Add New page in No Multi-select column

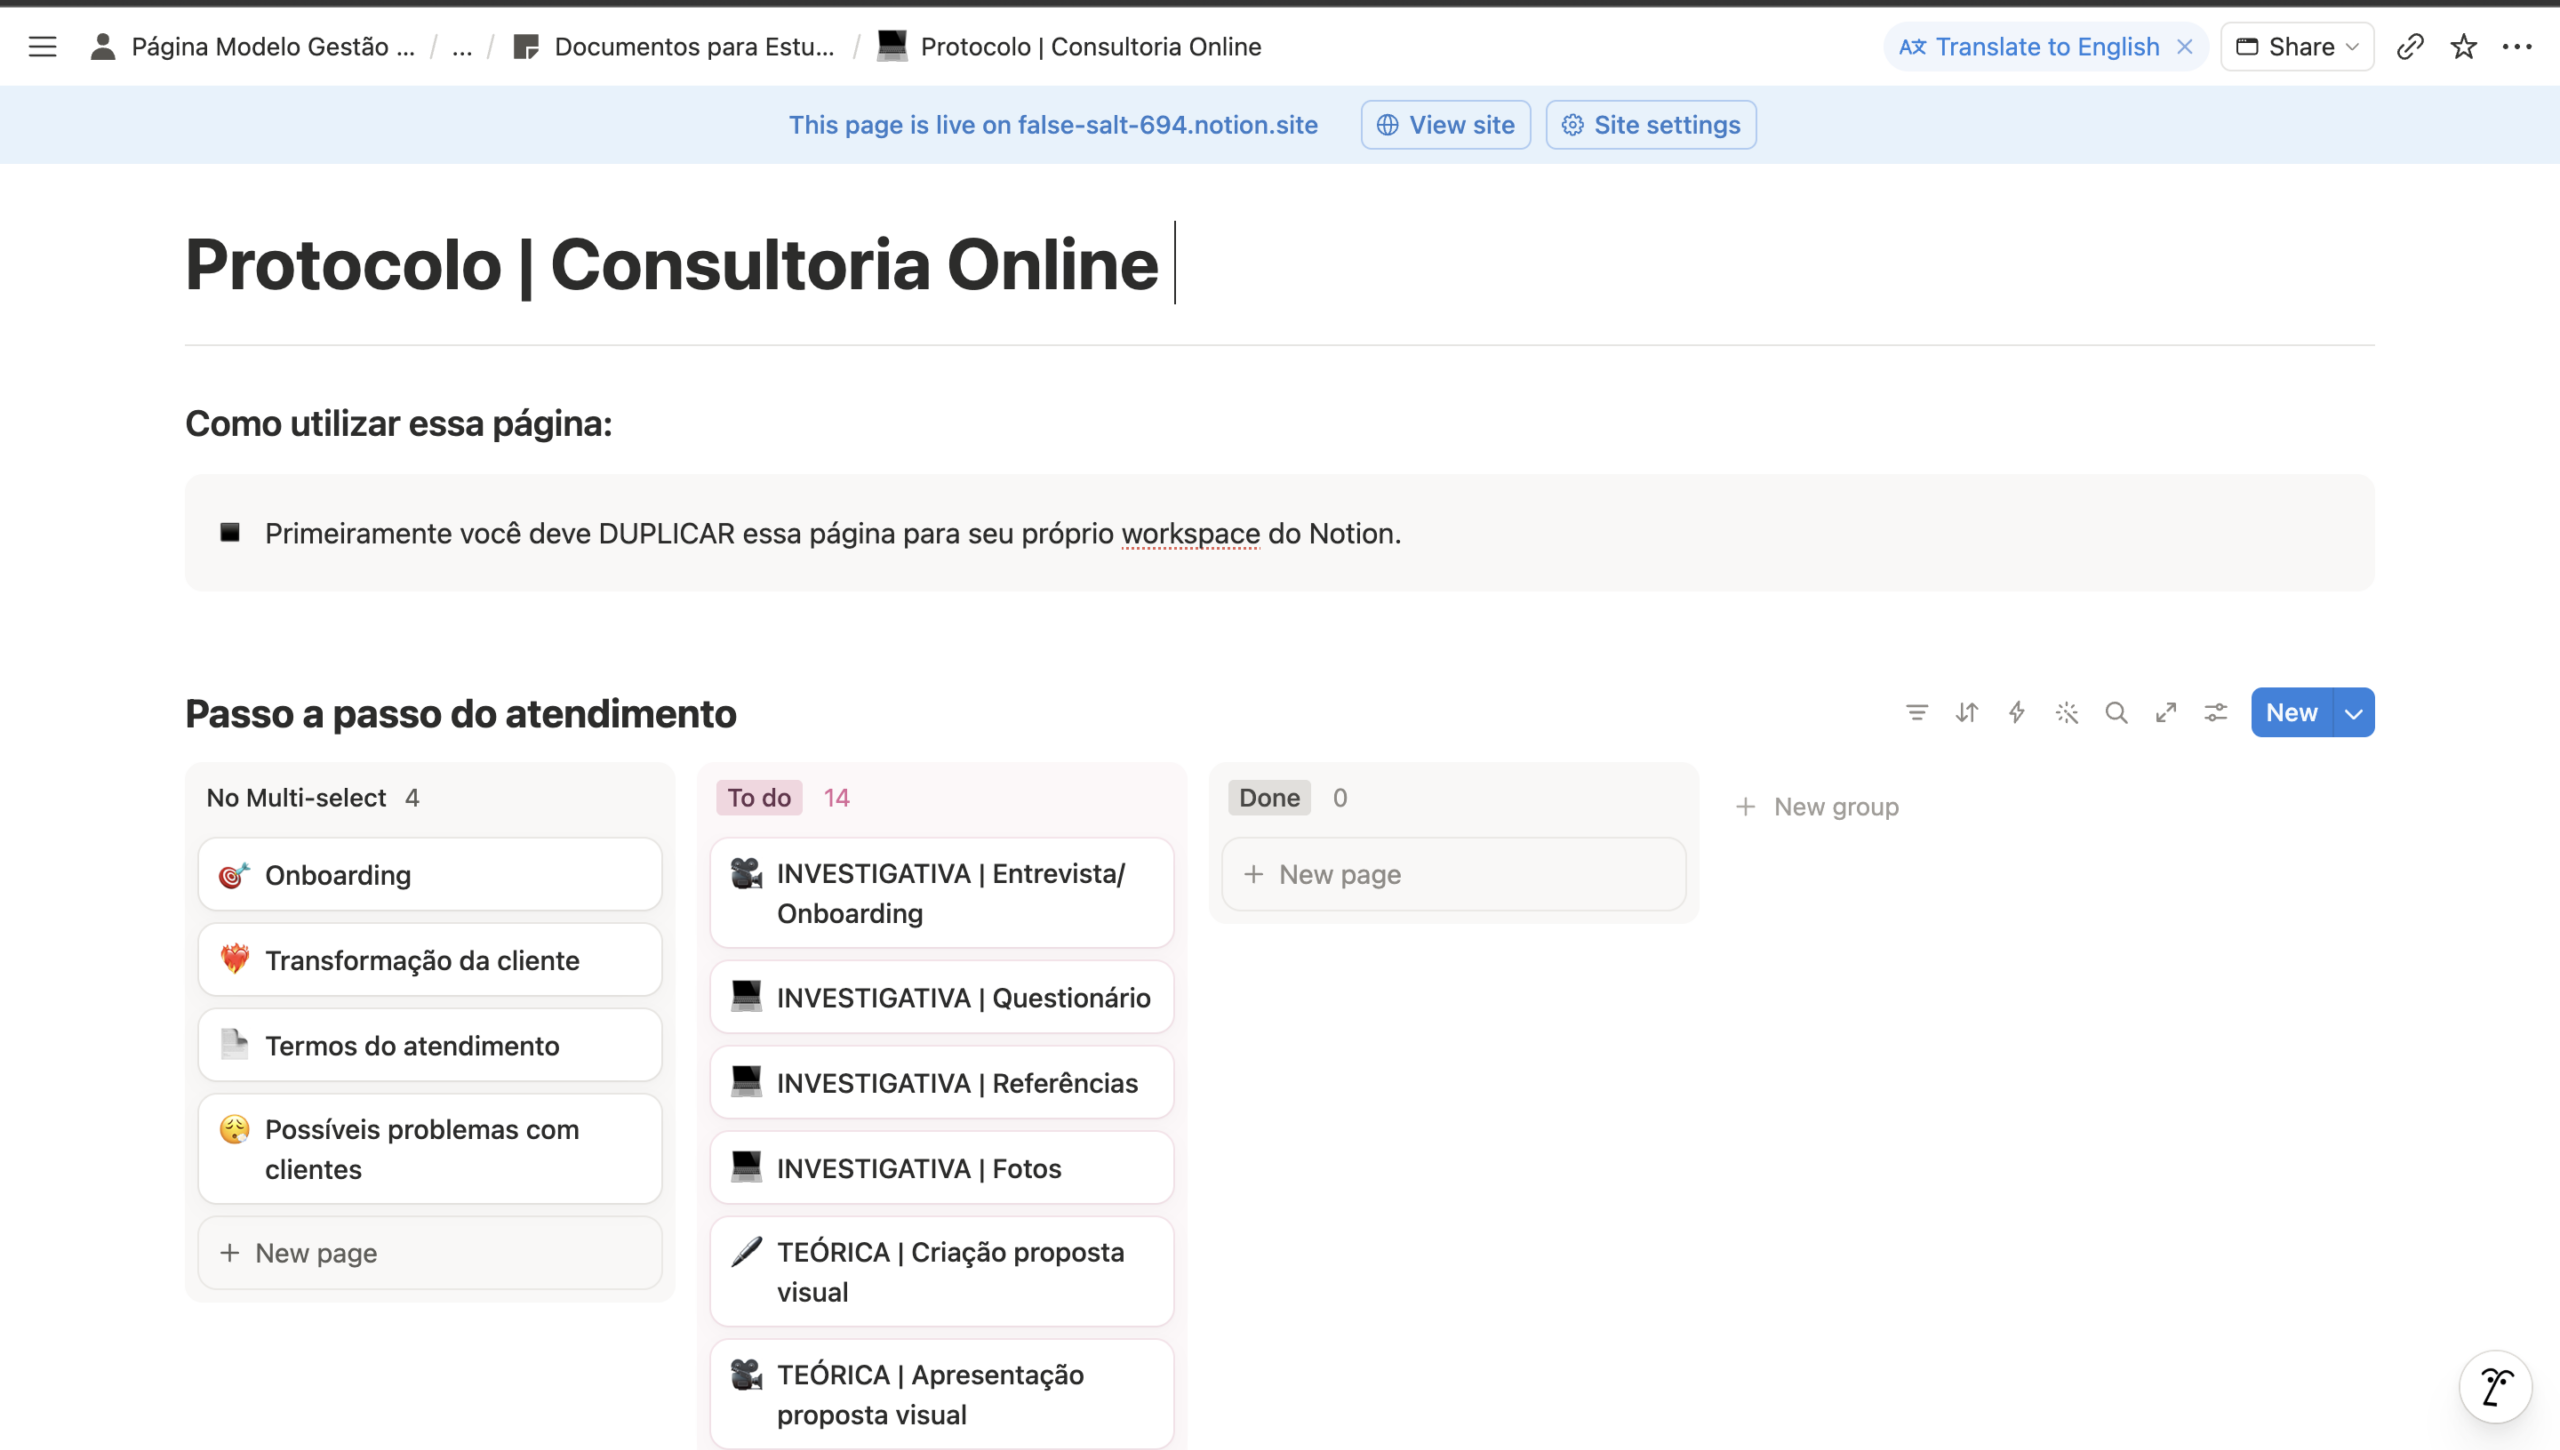coord(430,1252)
